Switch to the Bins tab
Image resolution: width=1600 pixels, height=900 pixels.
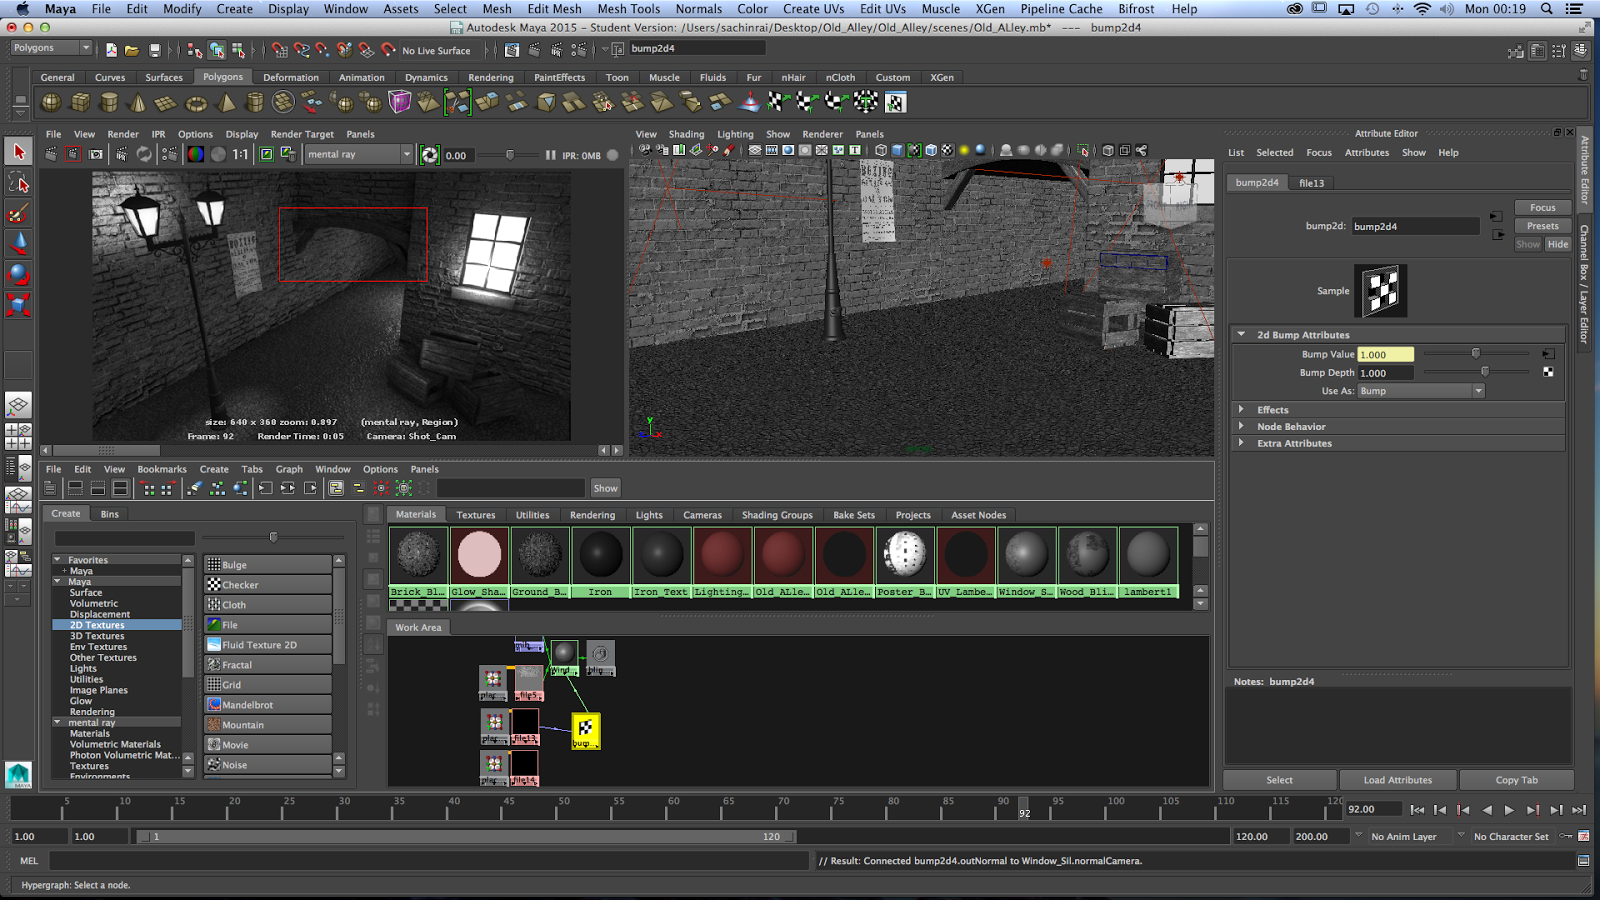[110, 514]
